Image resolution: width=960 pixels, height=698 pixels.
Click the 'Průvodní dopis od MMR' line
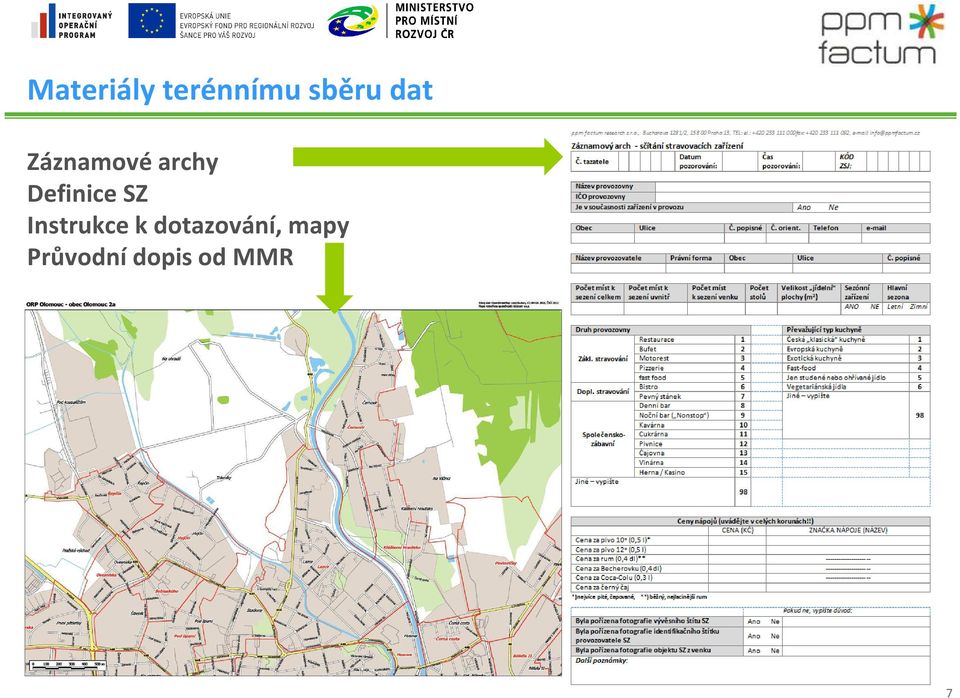pos(160,257)
